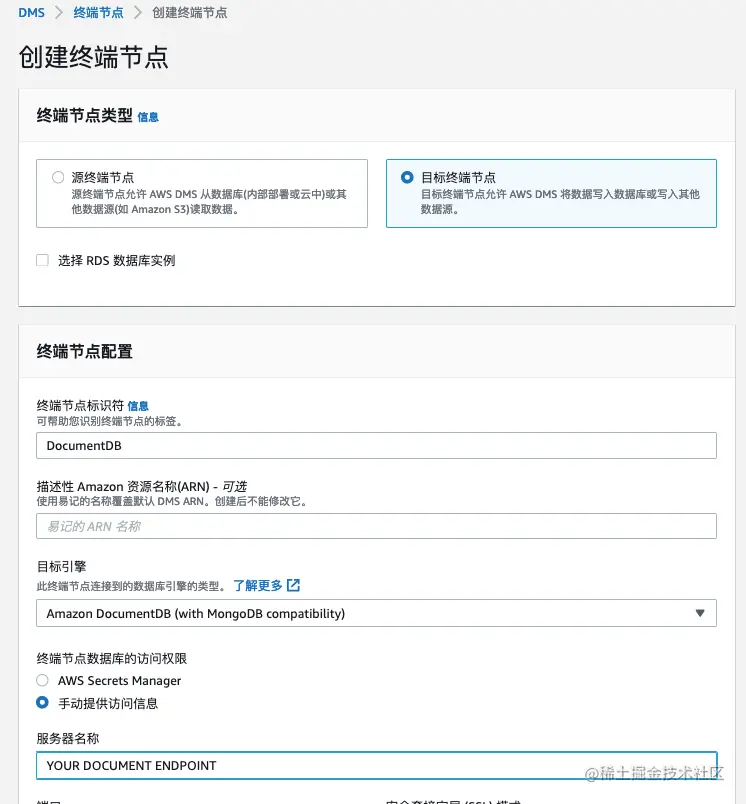
Task: Open 信息 link beside 终端节点类型
Action: tap(148, 117)
